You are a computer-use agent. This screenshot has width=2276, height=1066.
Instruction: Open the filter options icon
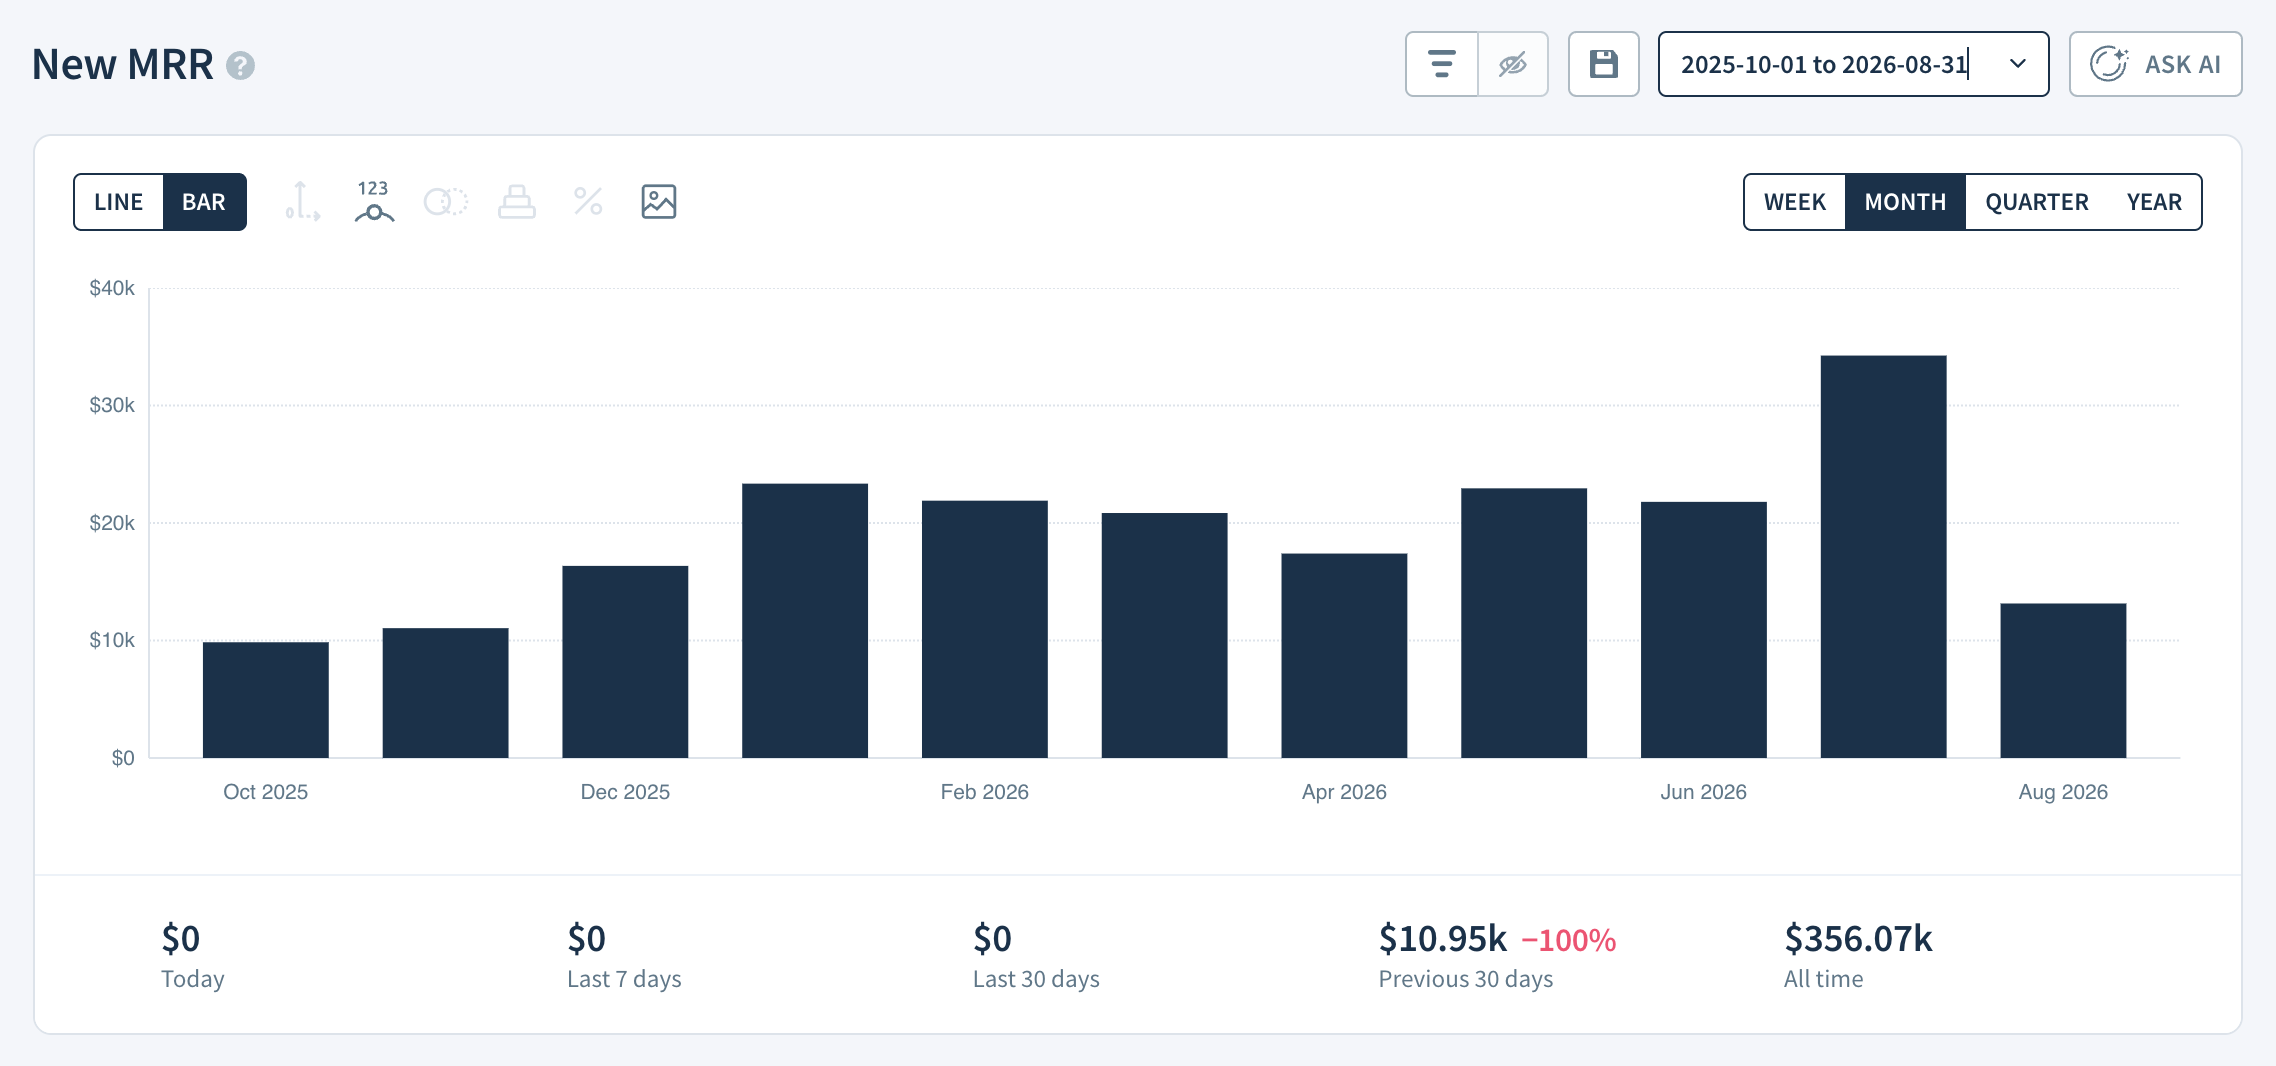pos(1441,64)
